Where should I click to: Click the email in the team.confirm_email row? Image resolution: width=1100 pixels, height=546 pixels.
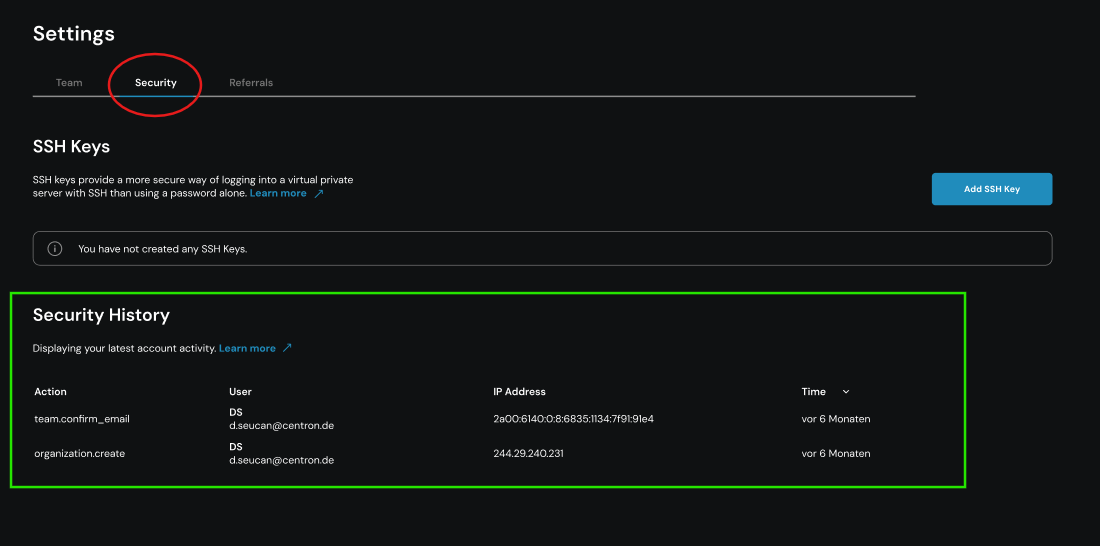coord(281,426)
